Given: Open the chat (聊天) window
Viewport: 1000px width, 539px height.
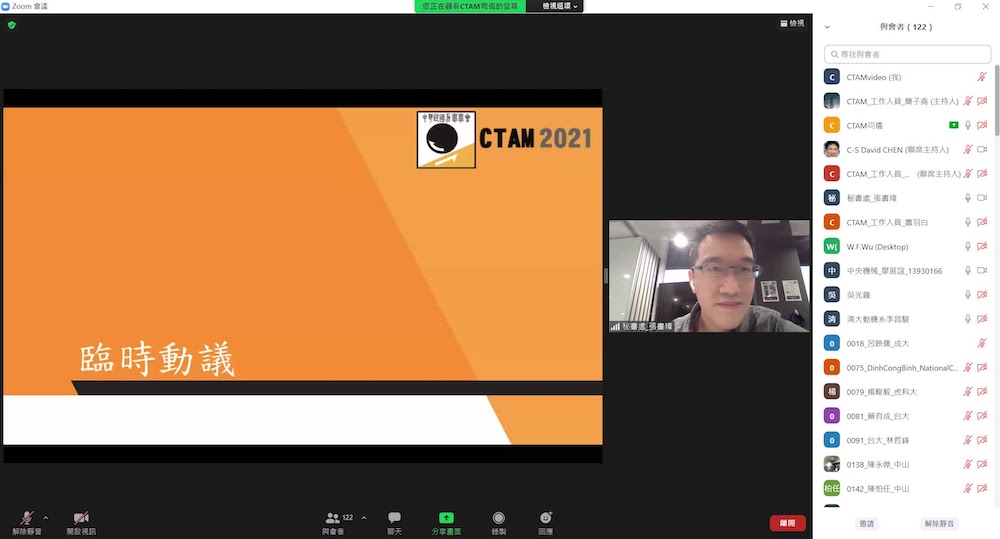Looking at the screenshot, I should click(x=394, y=522).
